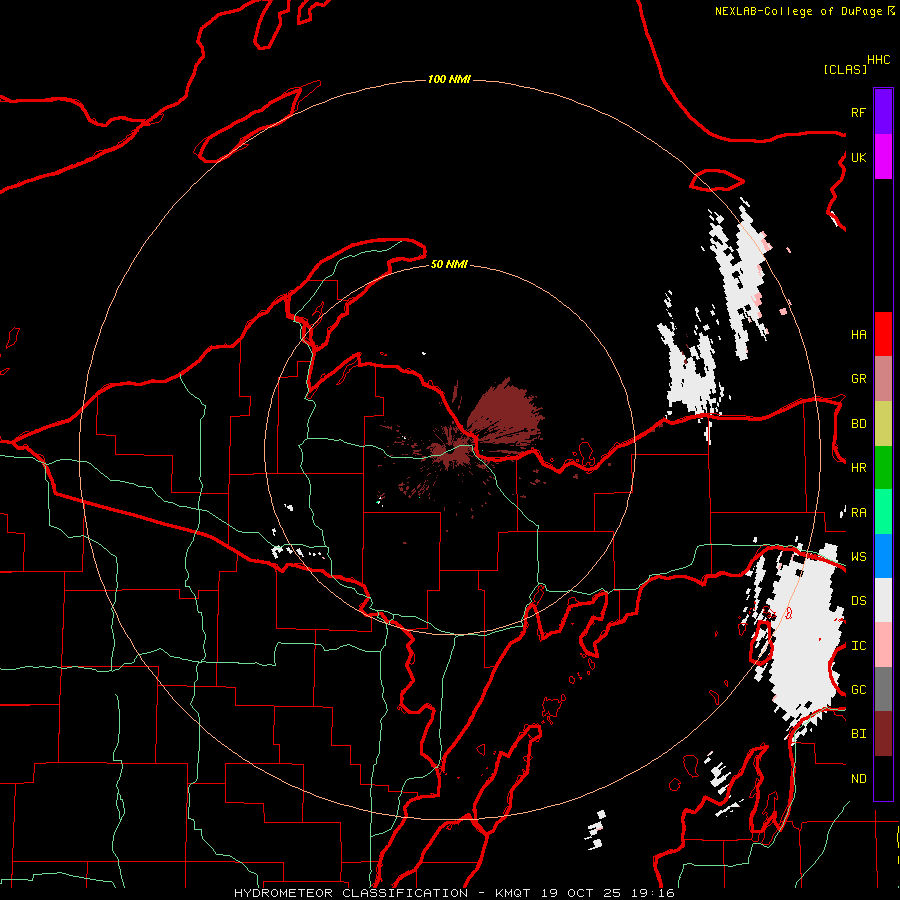
Task: Click the ND black legend swatch
Action: [x=883, y=778]
